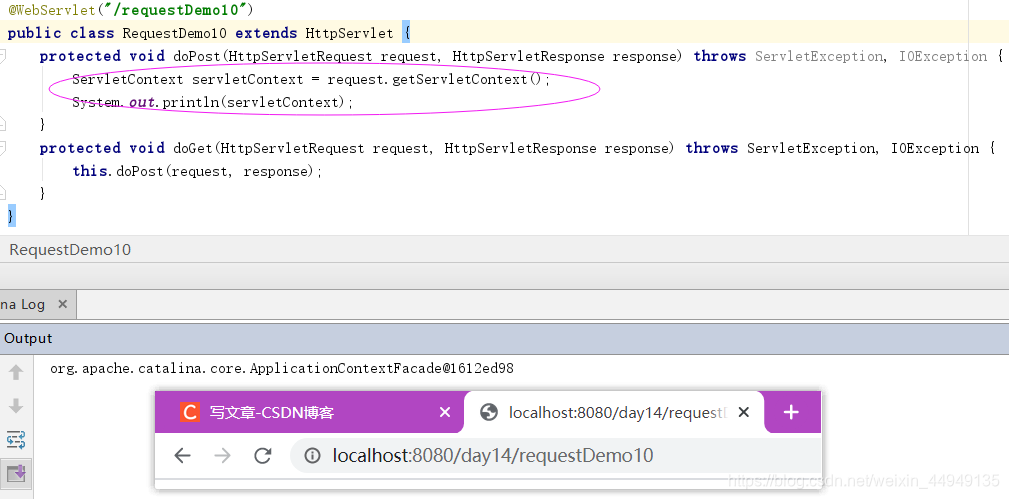
Task: Click the ApplicationContextFacade output line
Action: click(282, 369)
